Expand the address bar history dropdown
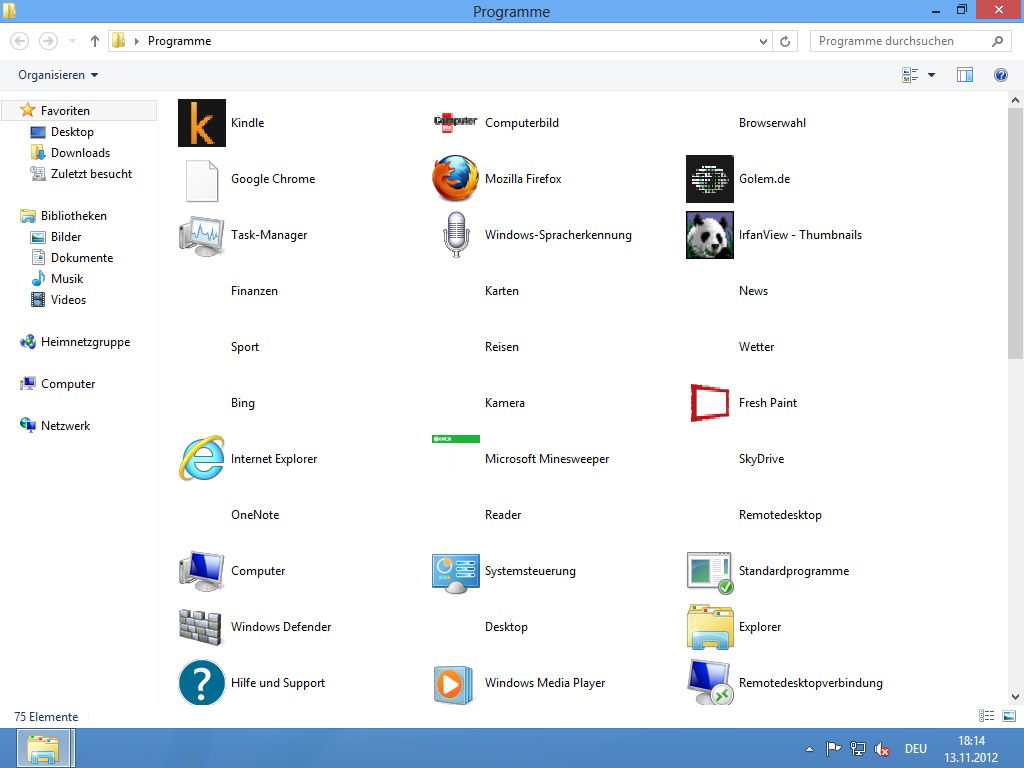 [763, 41]
